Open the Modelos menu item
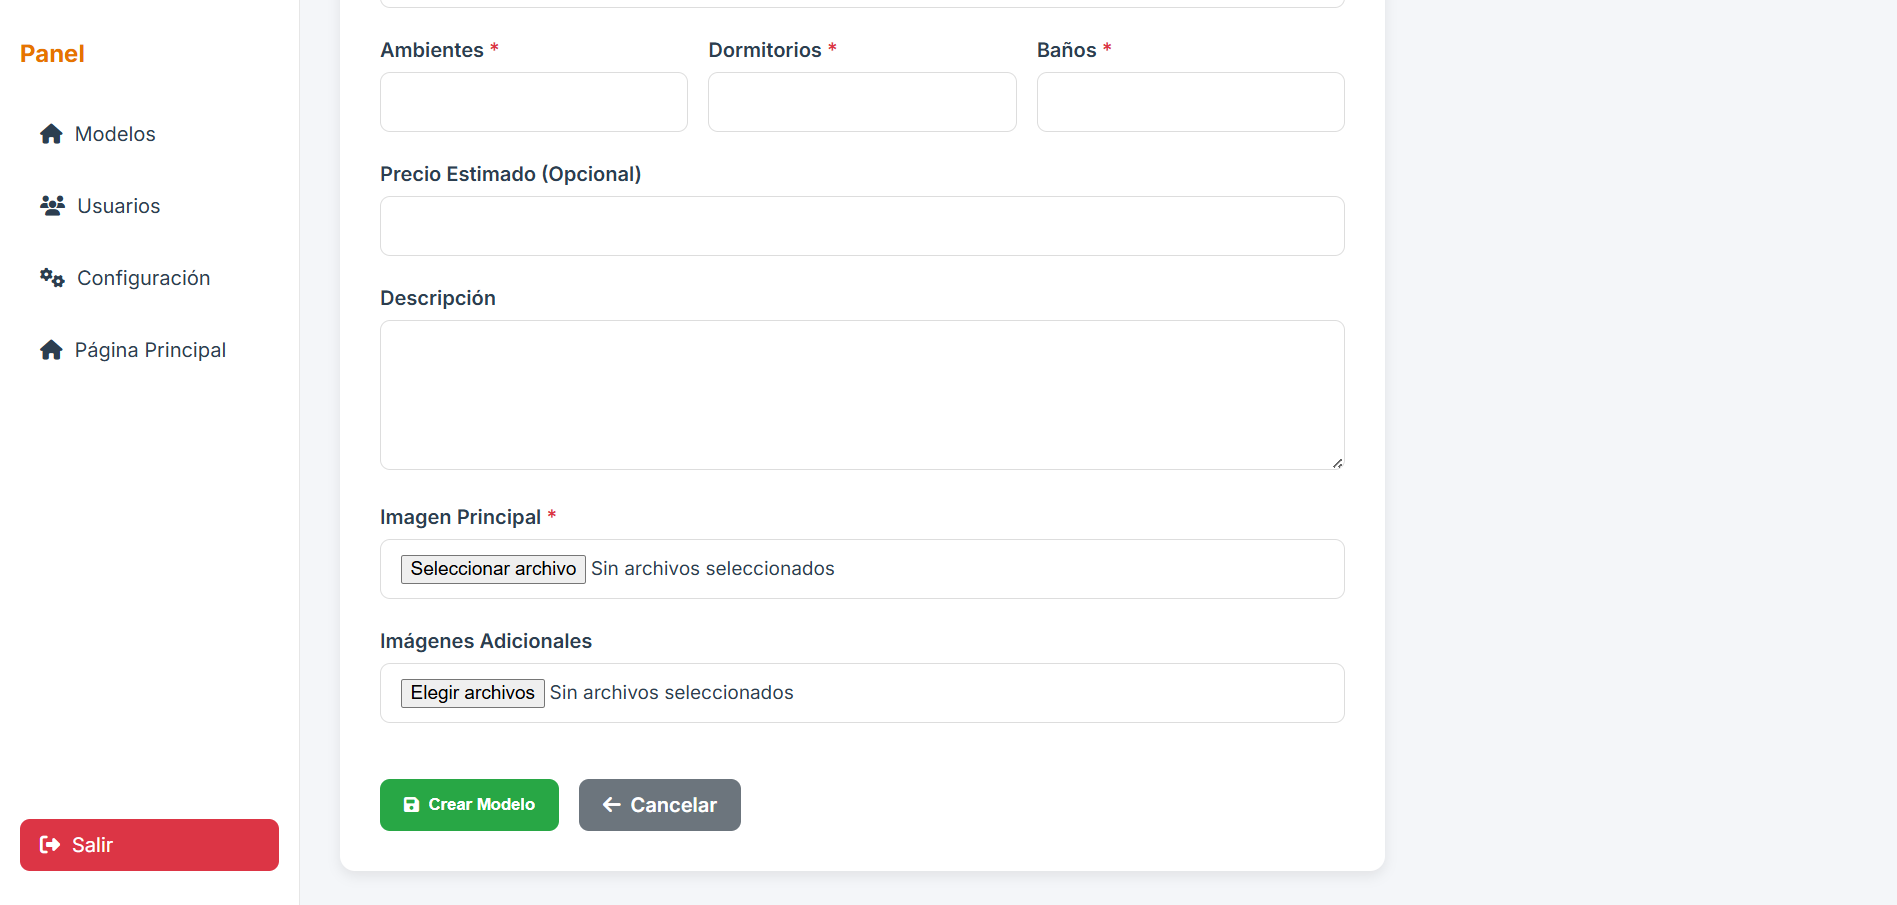Image resolution: width=1897 pixels, height=905 pixels. point(115,134)
